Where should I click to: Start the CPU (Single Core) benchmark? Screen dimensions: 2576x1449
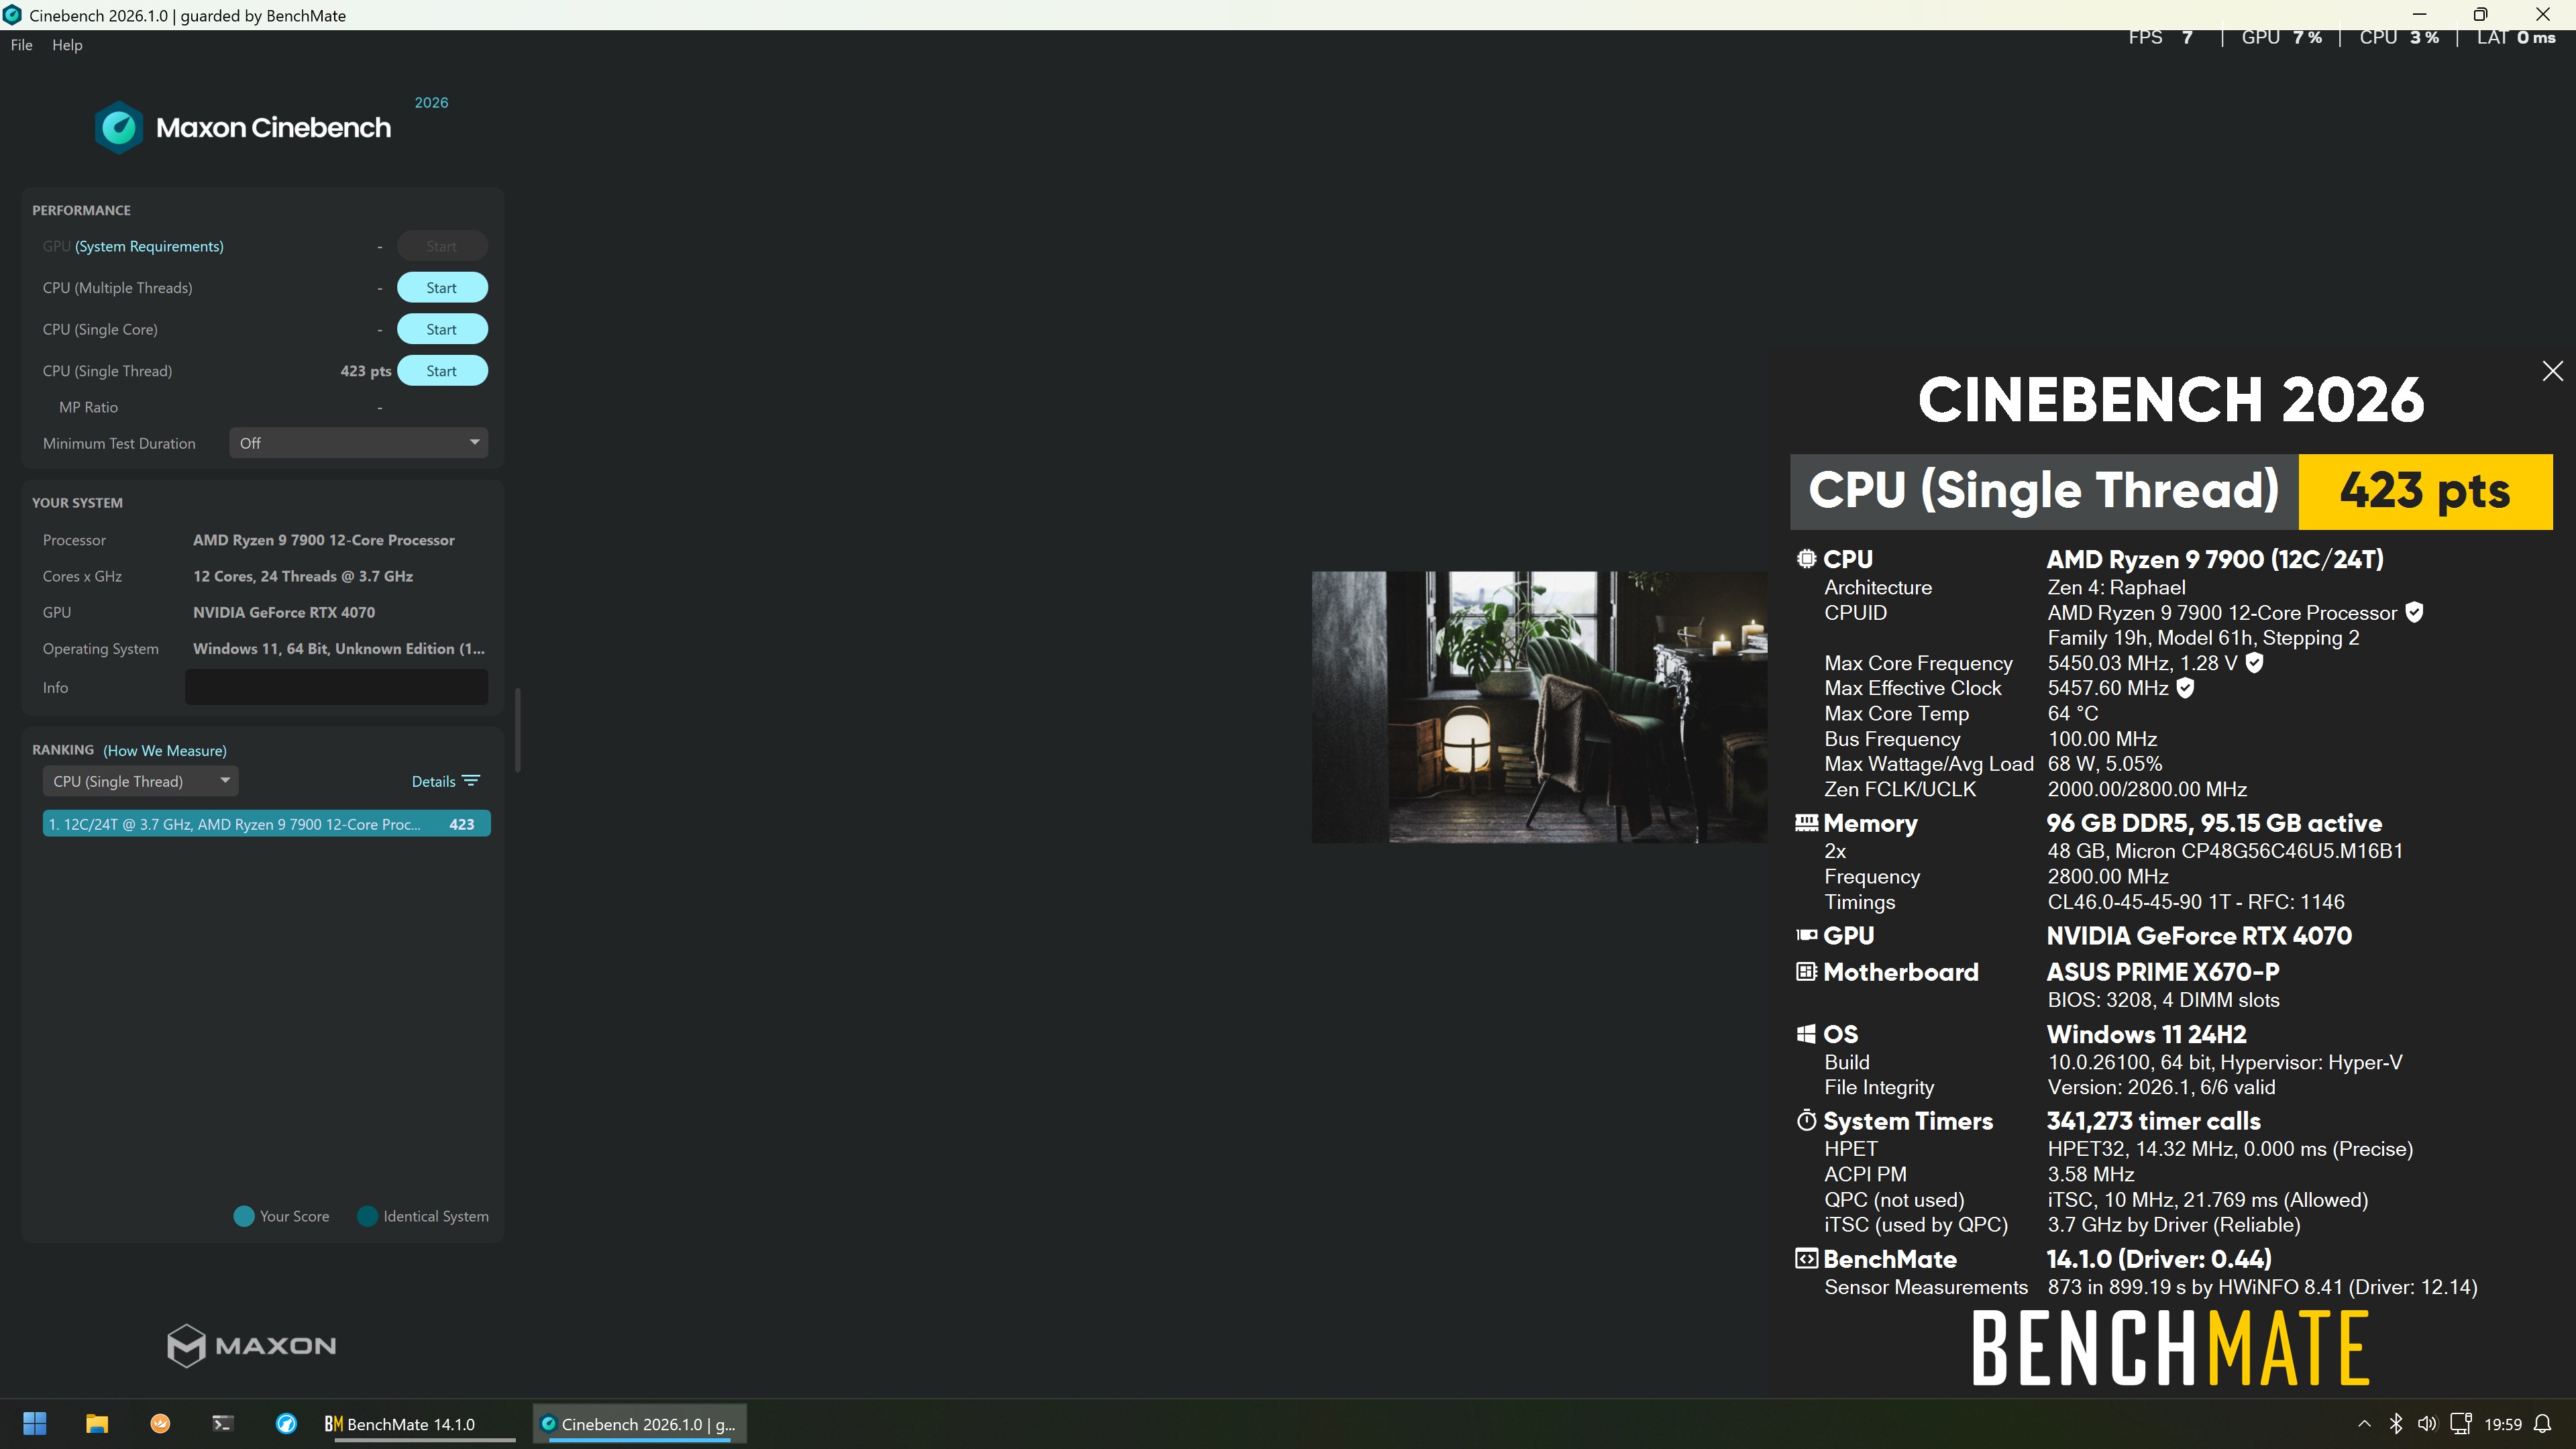coord(442,329)
